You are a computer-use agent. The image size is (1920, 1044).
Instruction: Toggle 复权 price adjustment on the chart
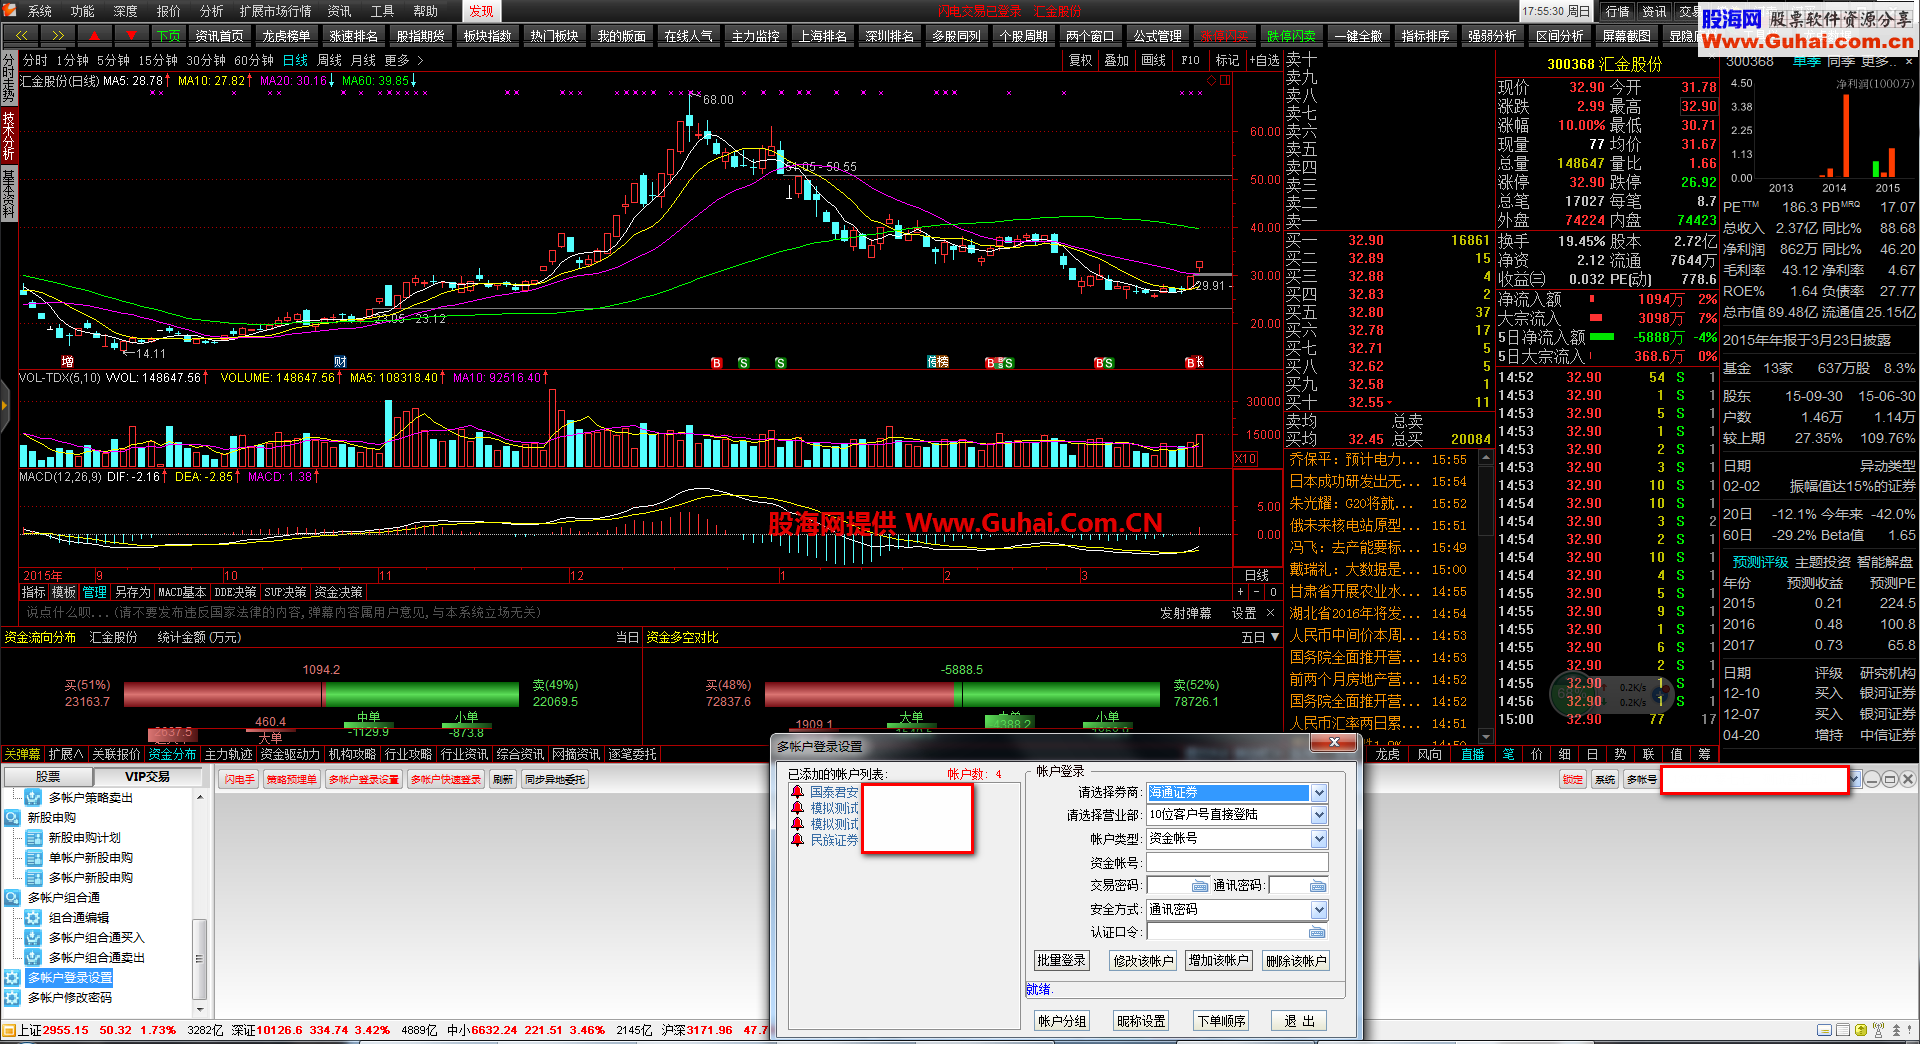tap(1080, 60)
